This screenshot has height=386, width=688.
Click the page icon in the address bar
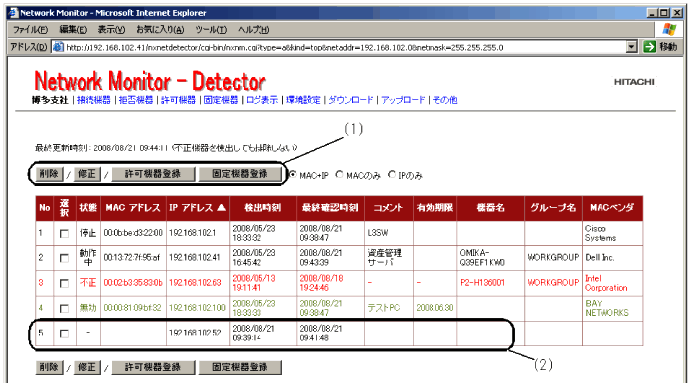click(58, 47)
